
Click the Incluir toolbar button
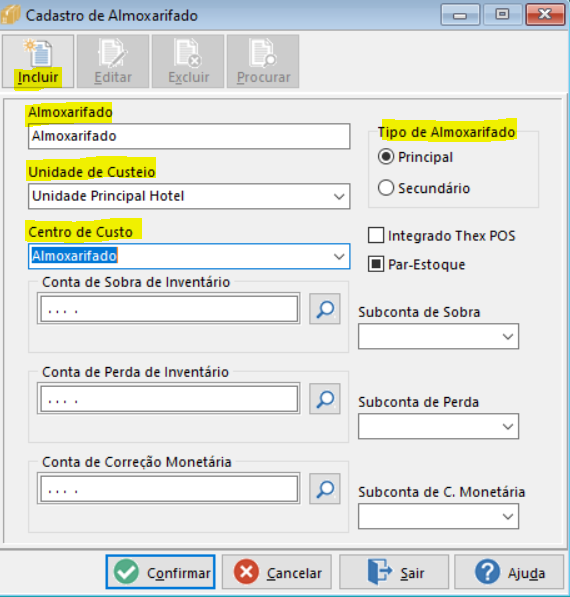tap(38, 62)
